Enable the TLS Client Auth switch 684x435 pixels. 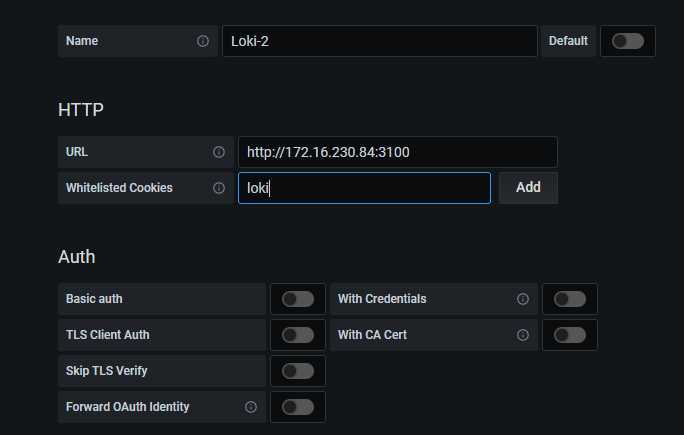coord(298,335)
